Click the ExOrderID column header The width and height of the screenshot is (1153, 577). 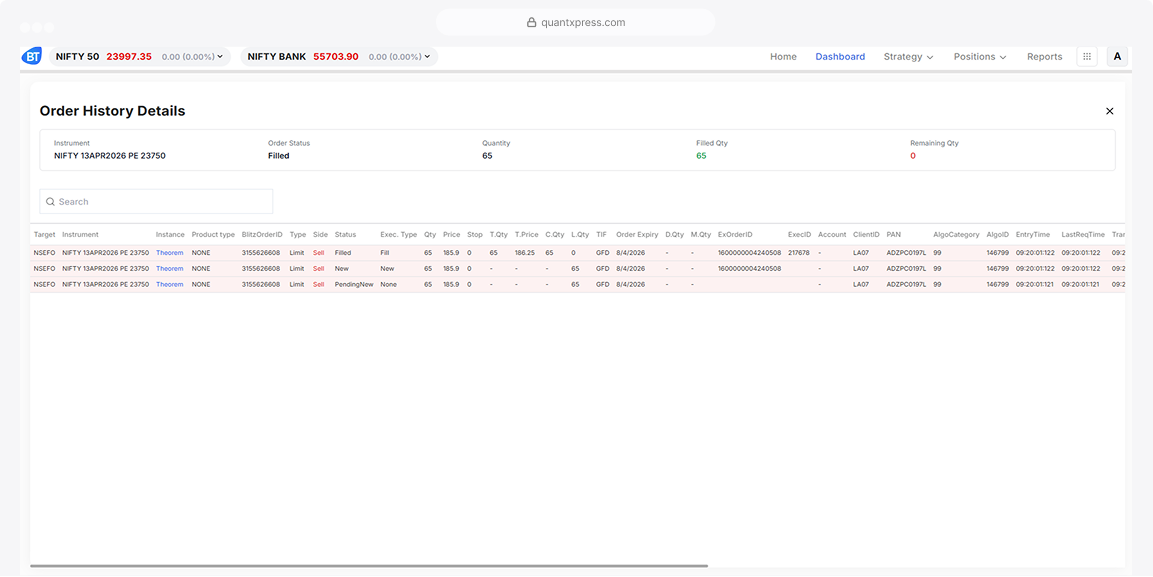coord(735,235)
